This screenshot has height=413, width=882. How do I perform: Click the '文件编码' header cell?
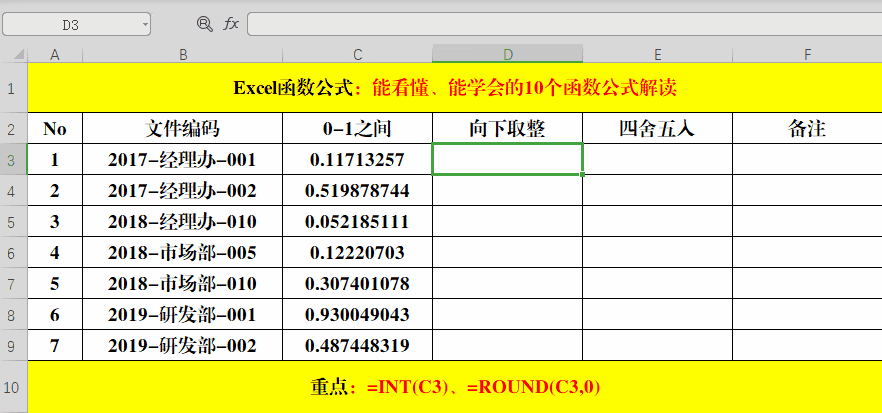click(183, 128)
